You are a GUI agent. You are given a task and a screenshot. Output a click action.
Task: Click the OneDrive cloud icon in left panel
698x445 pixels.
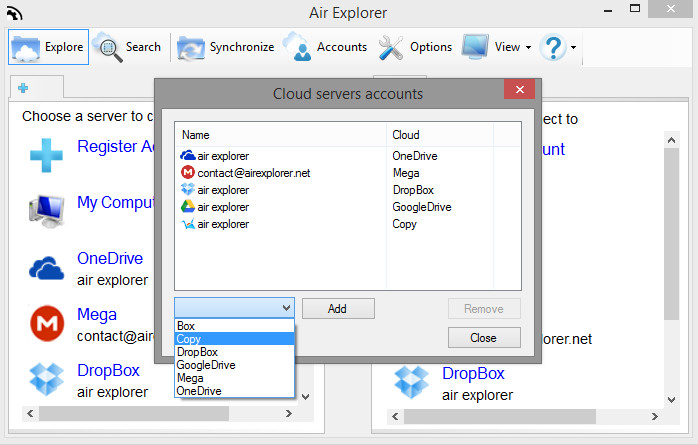[46, 268]
